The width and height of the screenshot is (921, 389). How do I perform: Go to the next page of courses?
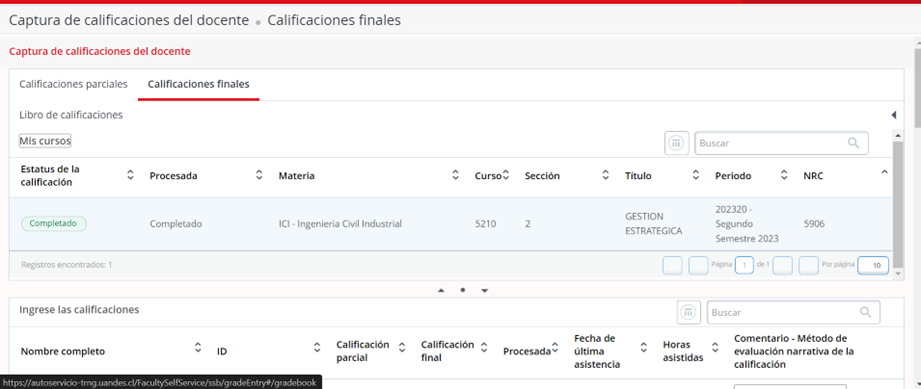(782, 266)
